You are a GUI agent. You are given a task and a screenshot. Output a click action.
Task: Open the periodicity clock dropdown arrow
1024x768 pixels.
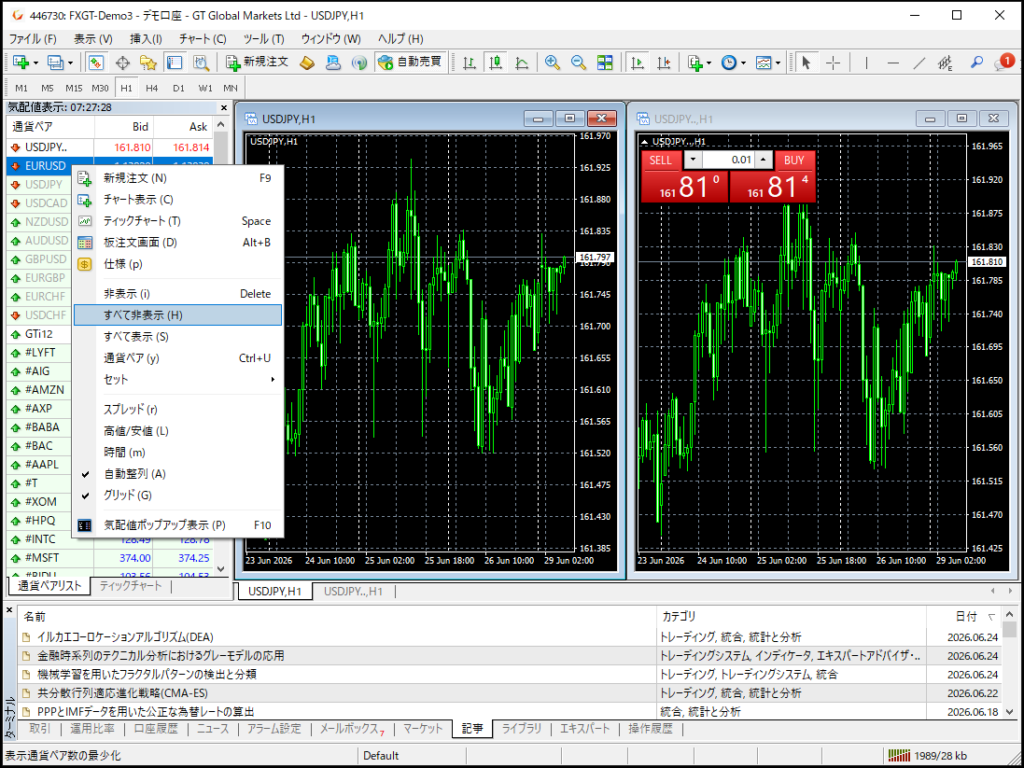coord(743,63)
